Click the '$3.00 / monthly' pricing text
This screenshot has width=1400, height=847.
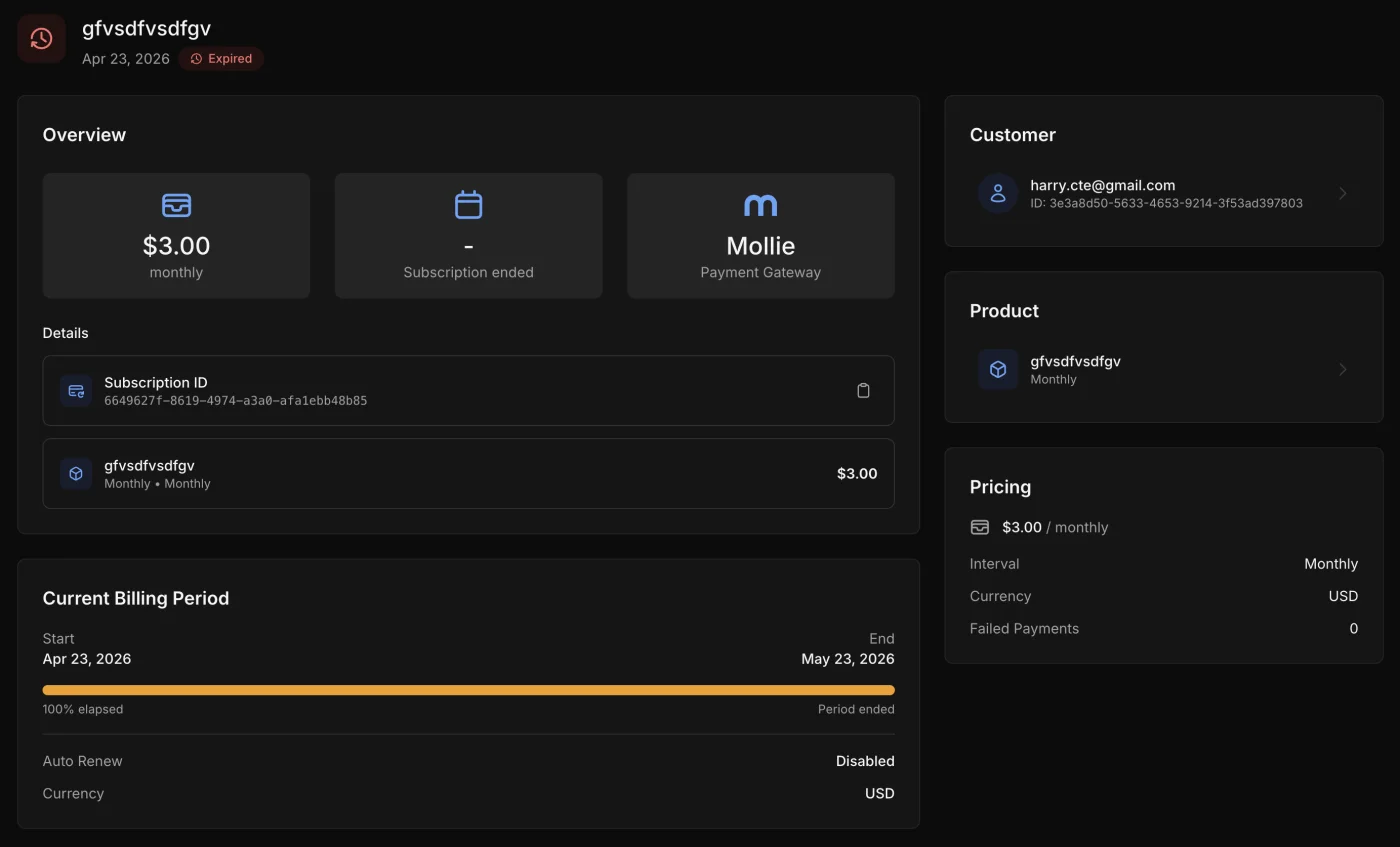tap(1055, 527)
